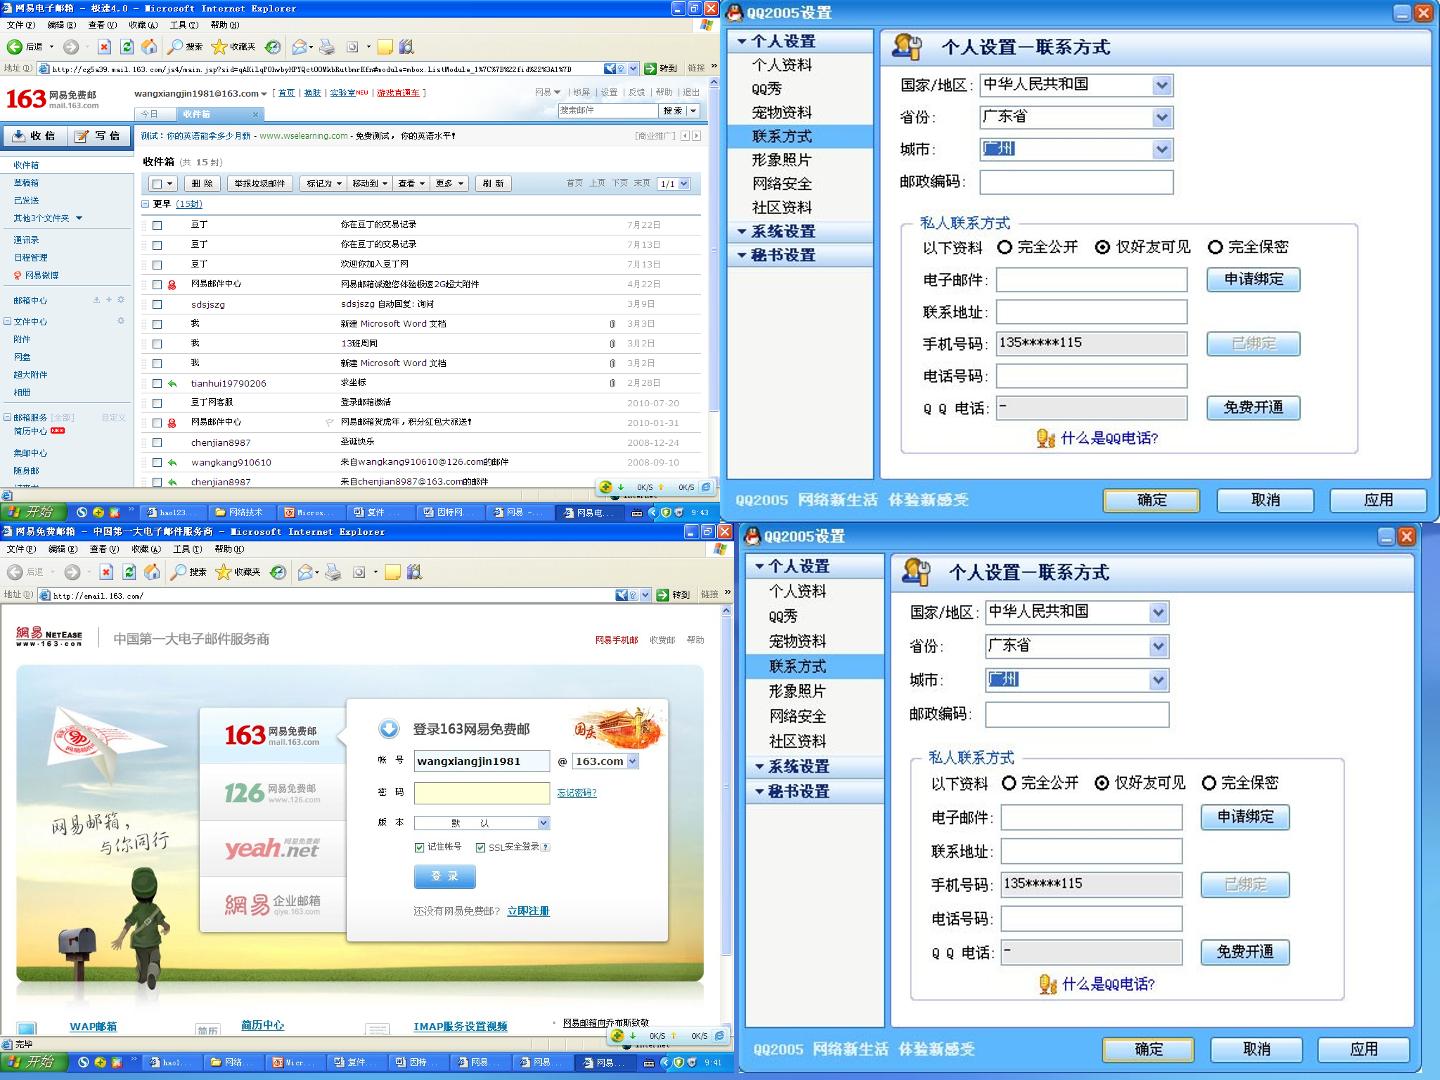
Task: Select QQ秀 in the lower QQ2005 settings tree
Action: [x=783, y=616]
